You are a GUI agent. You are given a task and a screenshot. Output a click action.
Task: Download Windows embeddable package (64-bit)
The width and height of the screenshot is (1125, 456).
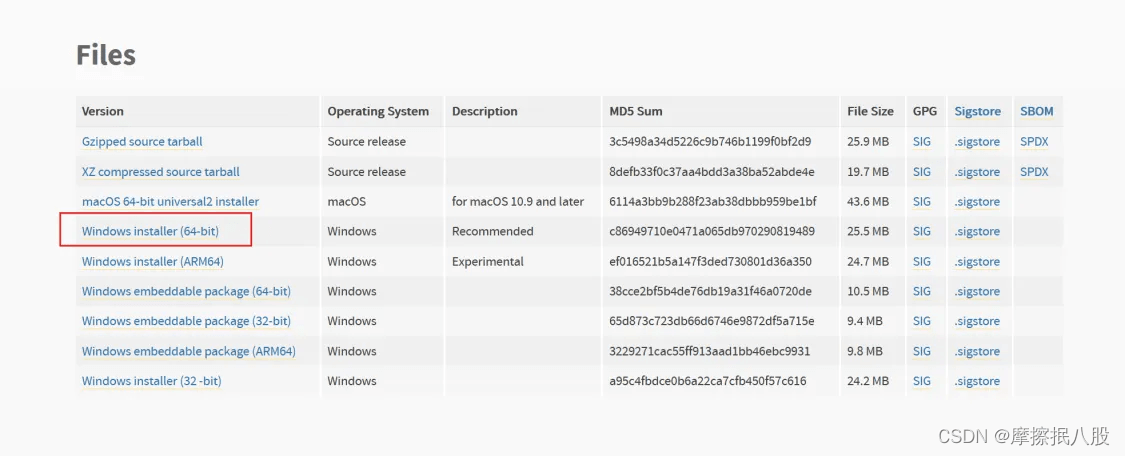pos(186,292)
